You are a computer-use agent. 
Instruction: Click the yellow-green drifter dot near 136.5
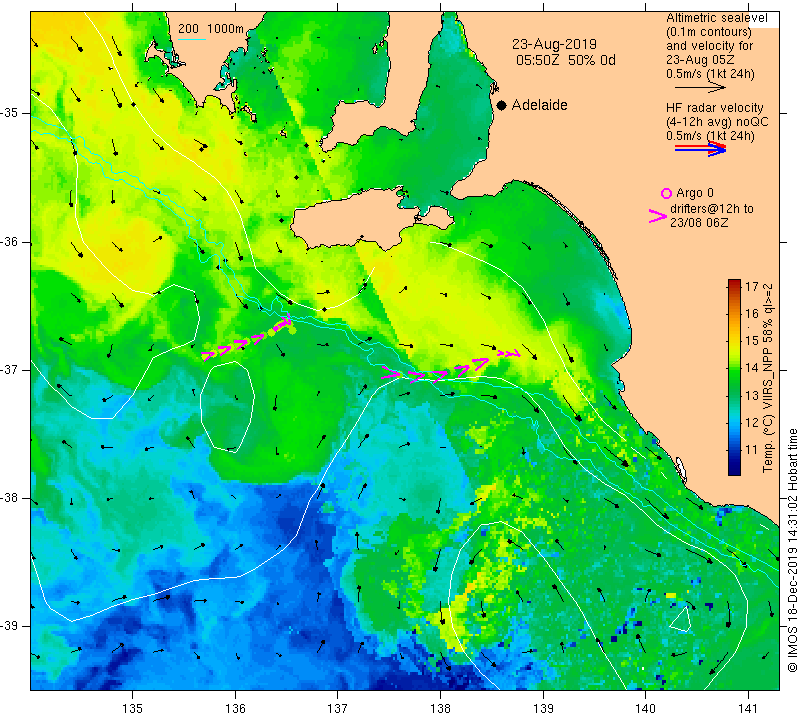pos(292,330)
